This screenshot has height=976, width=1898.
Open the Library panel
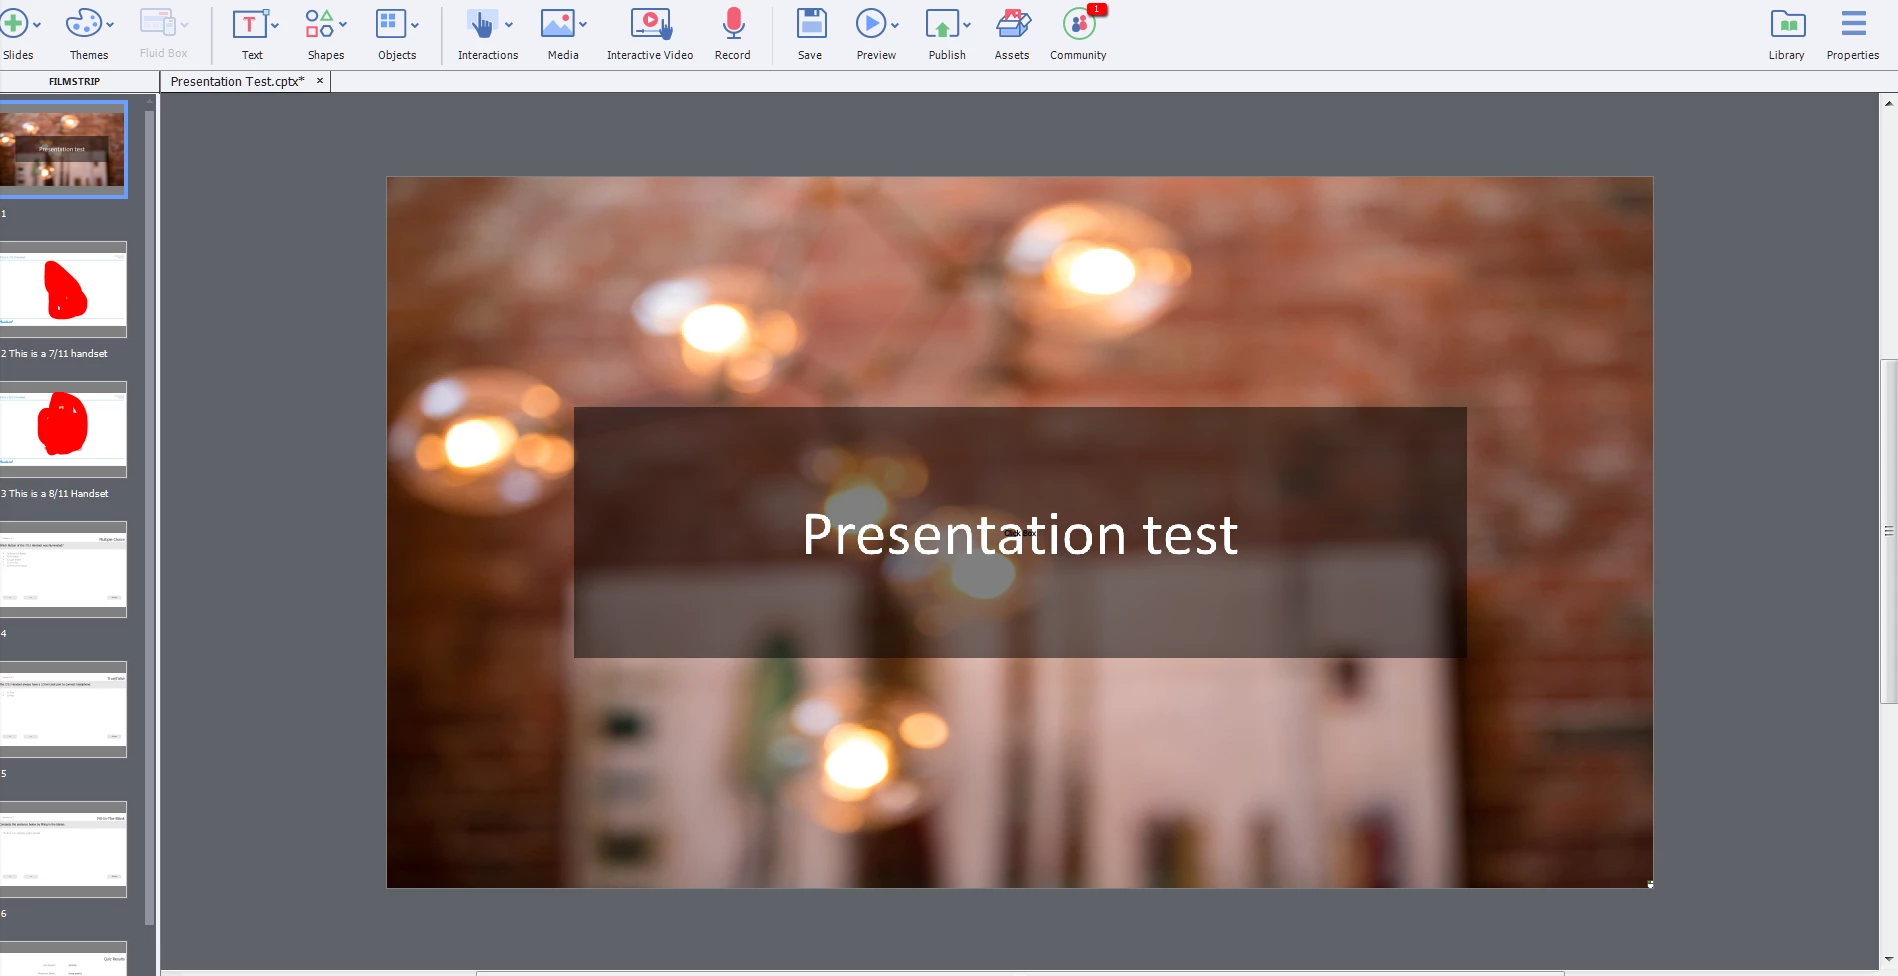coord(1787,23)
